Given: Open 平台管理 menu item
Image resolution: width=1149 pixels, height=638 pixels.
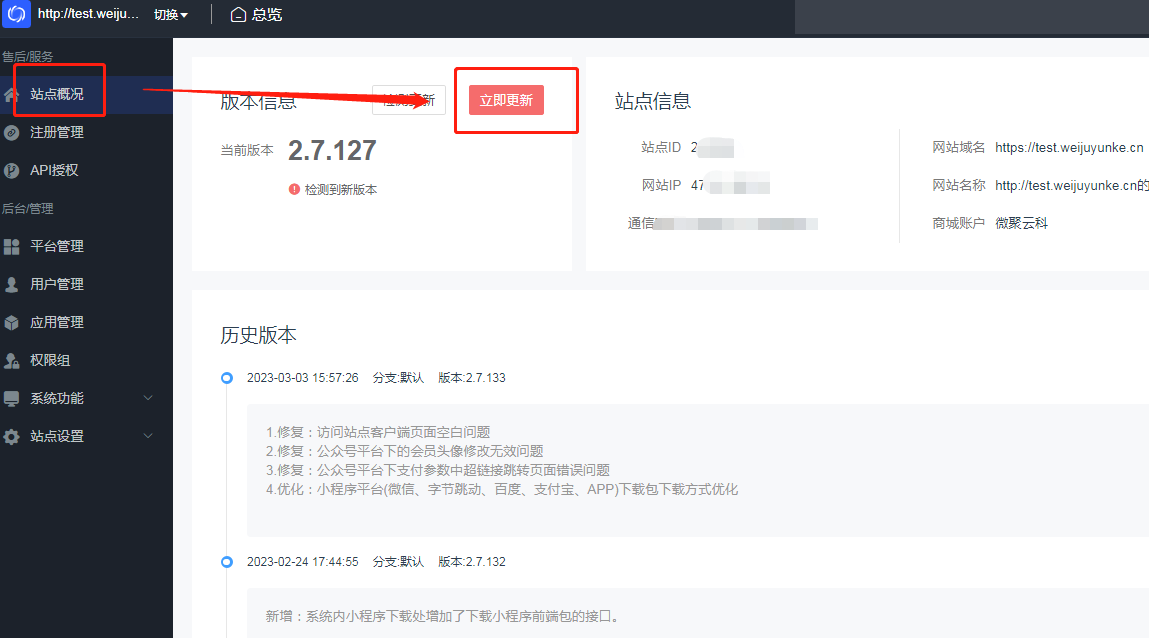Looking at the screenshot, I should (86, 247).
